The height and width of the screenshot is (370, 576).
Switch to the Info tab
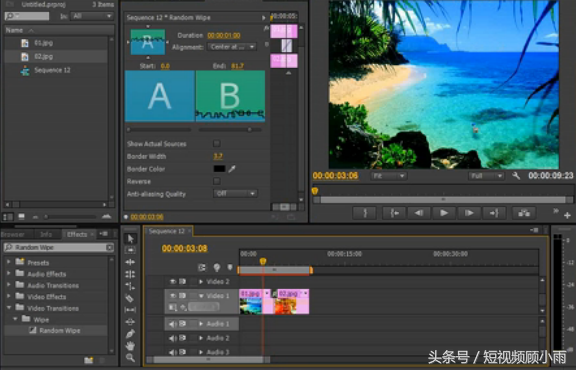click(46, 234)
